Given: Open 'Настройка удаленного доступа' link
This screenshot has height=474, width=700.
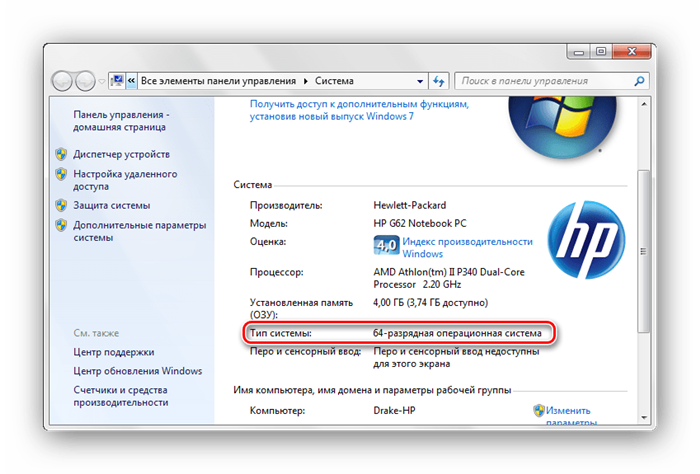Looking at the screenshot, I should (125, 180).
